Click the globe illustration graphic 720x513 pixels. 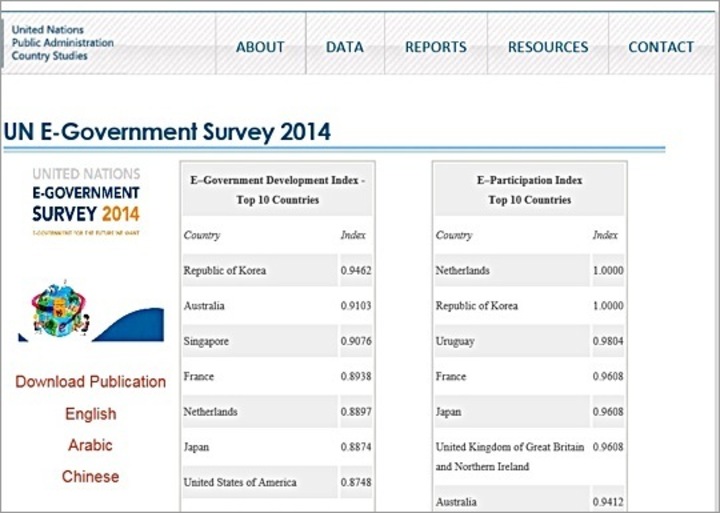(60, 310)
